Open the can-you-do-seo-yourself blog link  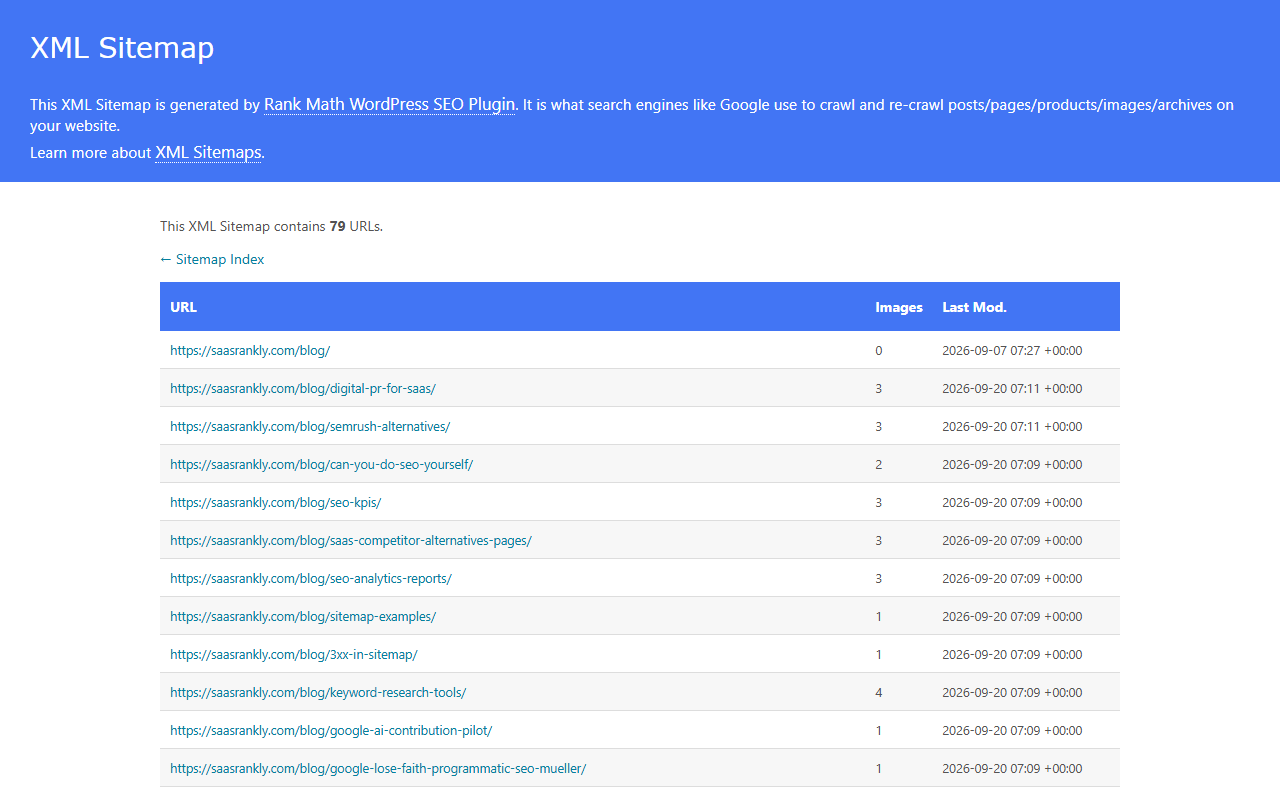coord(321,464)
